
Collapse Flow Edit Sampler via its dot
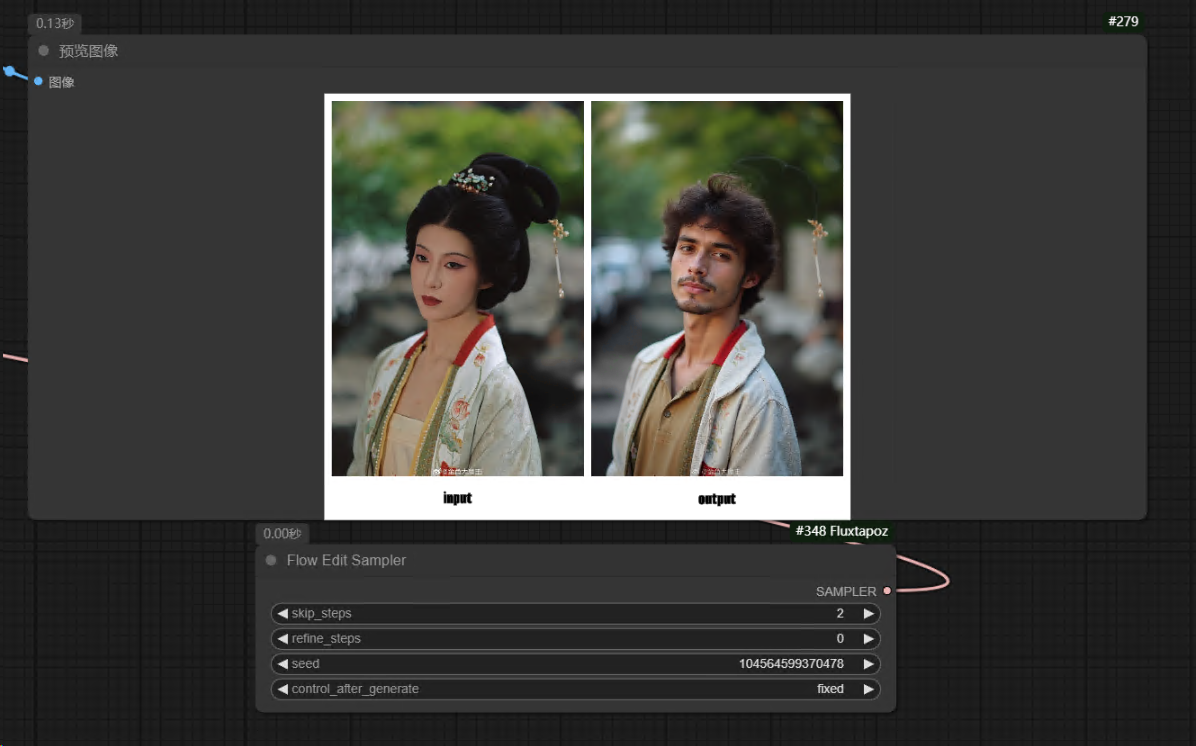click(271, 561)
